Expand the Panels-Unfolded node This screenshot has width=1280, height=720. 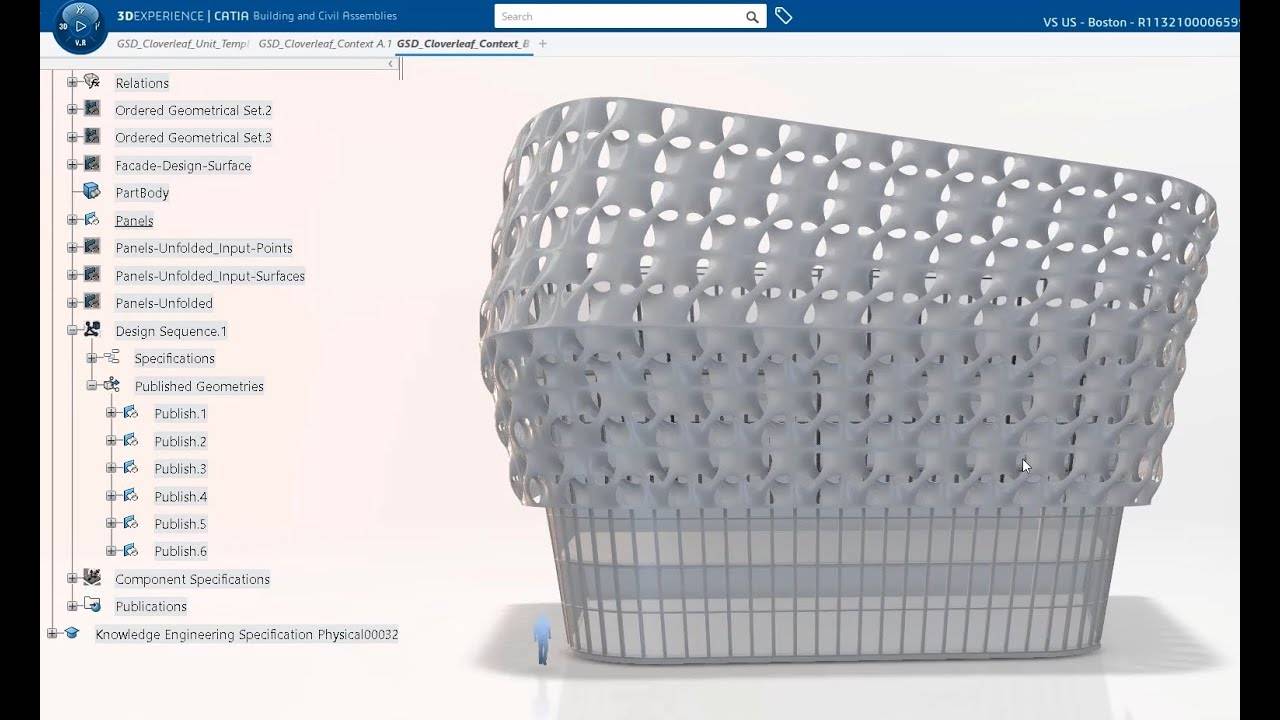tap(72, 302)
